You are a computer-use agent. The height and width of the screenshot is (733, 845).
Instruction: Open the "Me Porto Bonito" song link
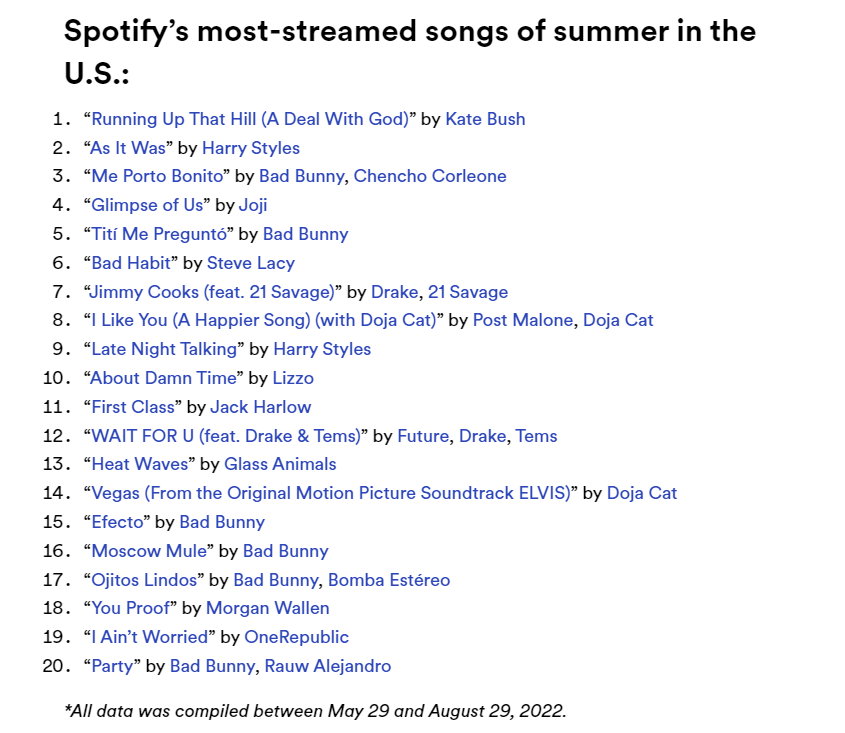coord(159,176)
